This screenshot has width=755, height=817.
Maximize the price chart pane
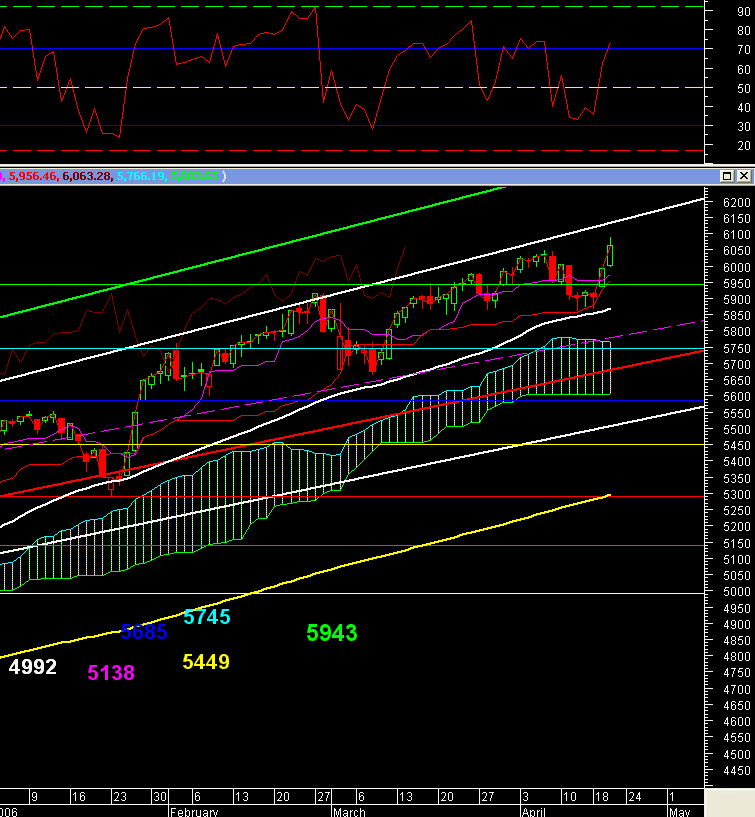(x=727, y=176)
